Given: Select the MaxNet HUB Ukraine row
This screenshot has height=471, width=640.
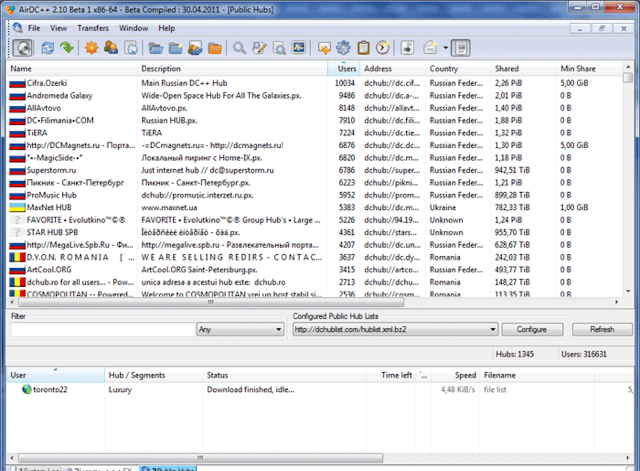Looking at the screenshot, I should tap(315, 207).
